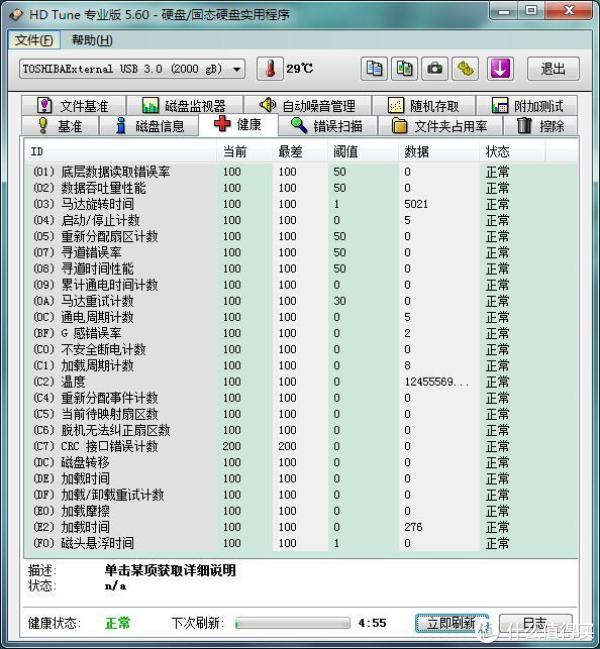Click the 最差 column header

click(x=300, y=151)
